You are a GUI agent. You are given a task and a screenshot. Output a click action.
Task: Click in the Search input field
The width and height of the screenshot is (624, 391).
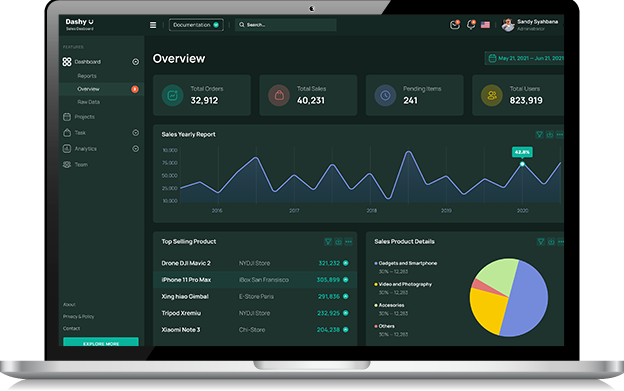pos(286,25)
